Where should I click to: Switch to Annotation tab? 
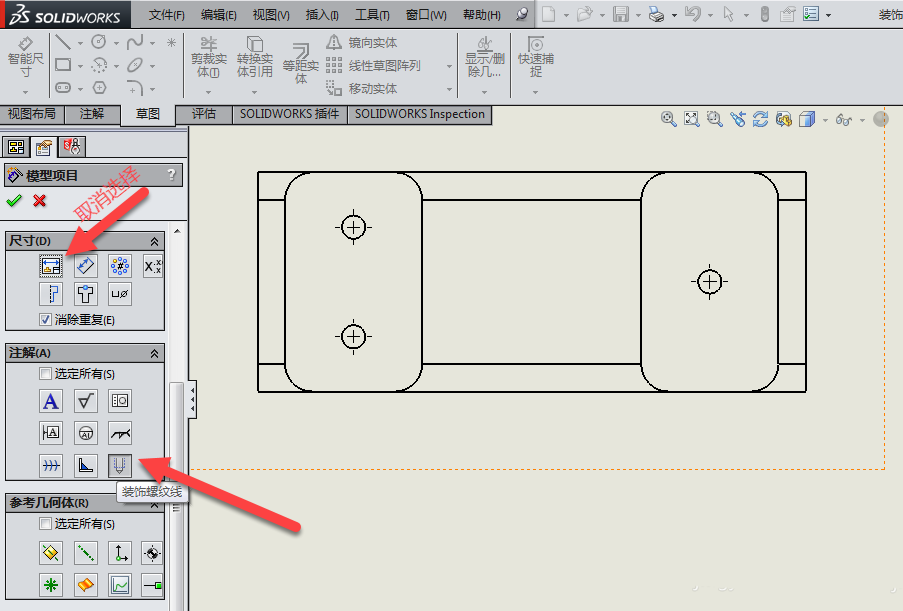[x=92, y=114]
